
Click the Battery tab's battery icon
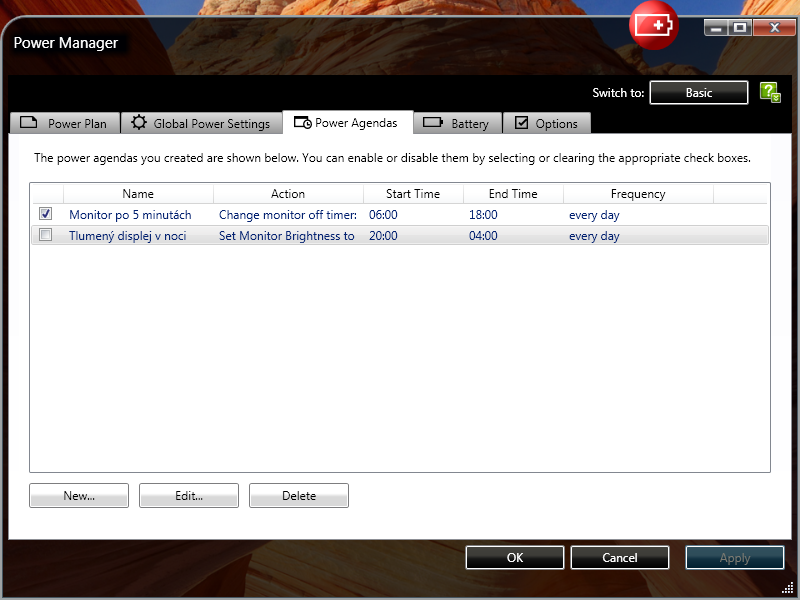[433, 123]
